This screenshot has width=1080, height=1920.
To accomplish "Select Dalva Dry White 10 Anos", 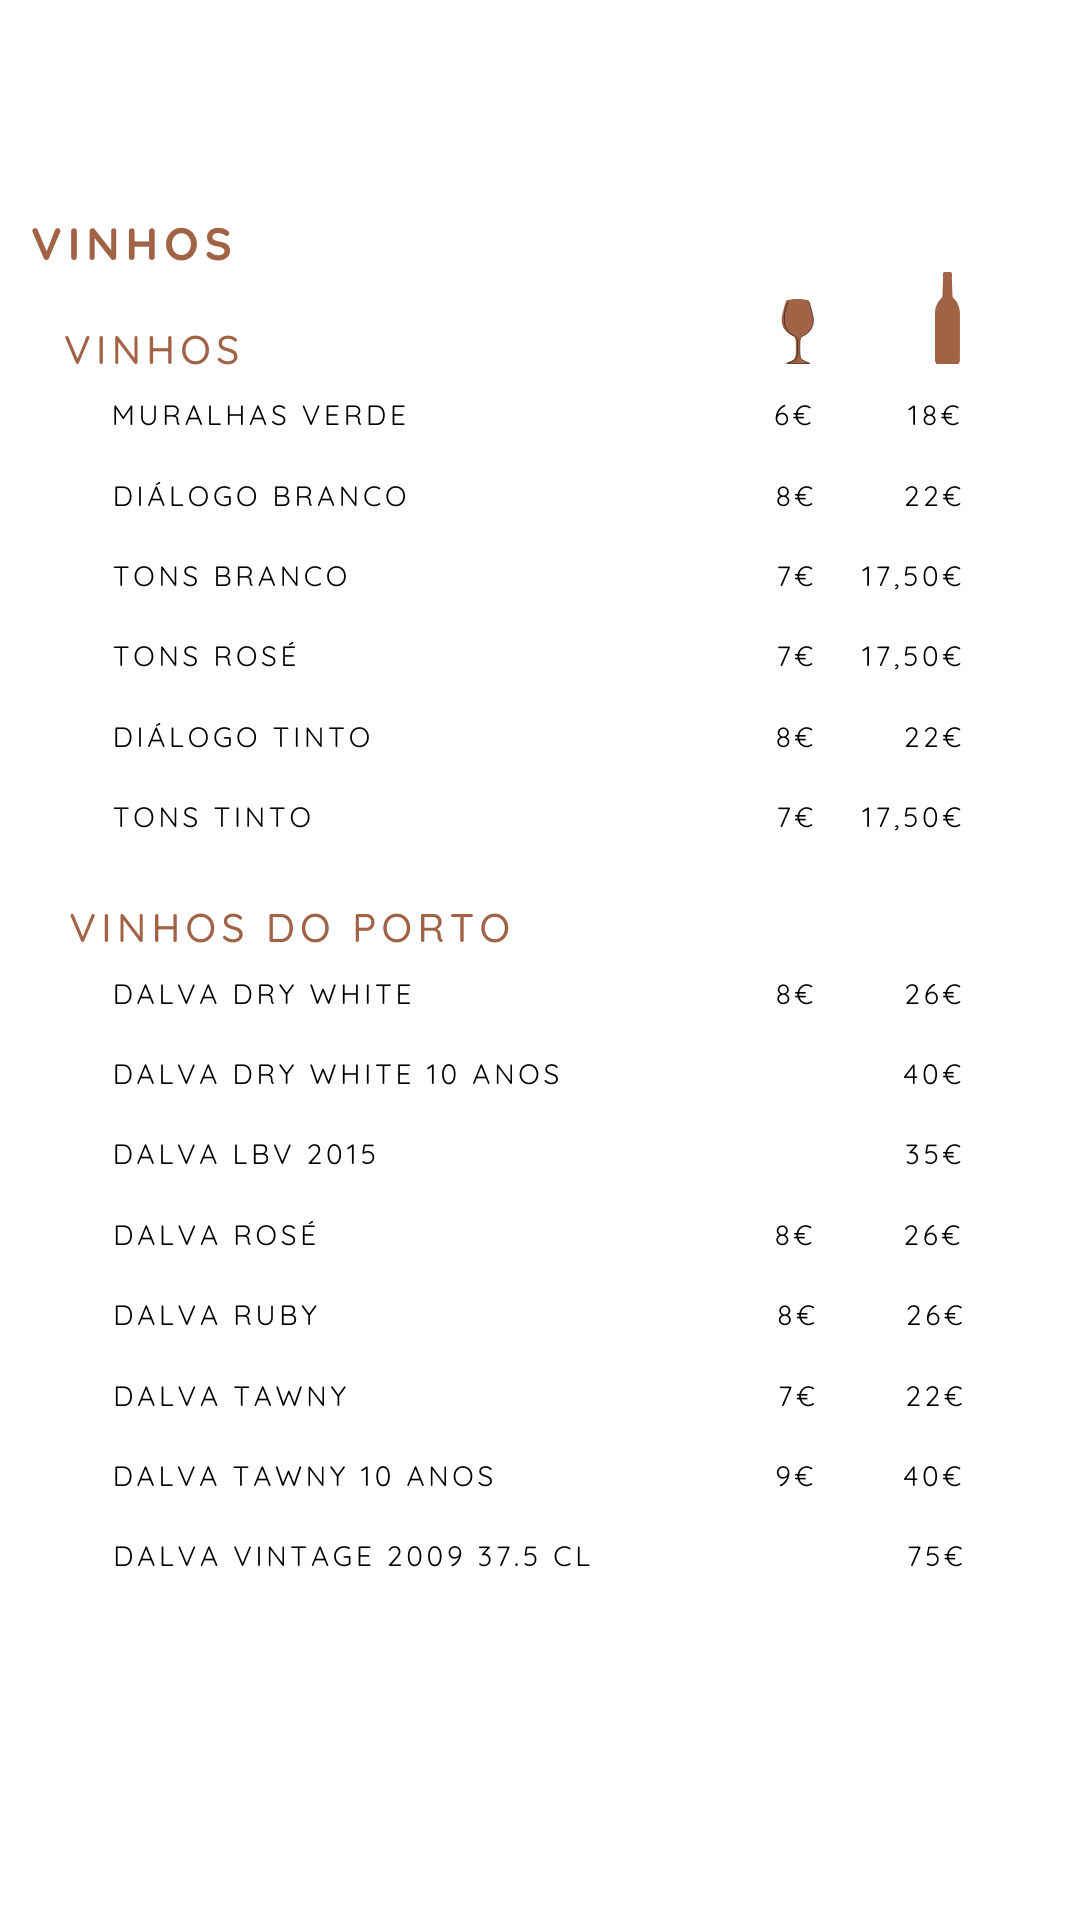I will coord(337,1075).
